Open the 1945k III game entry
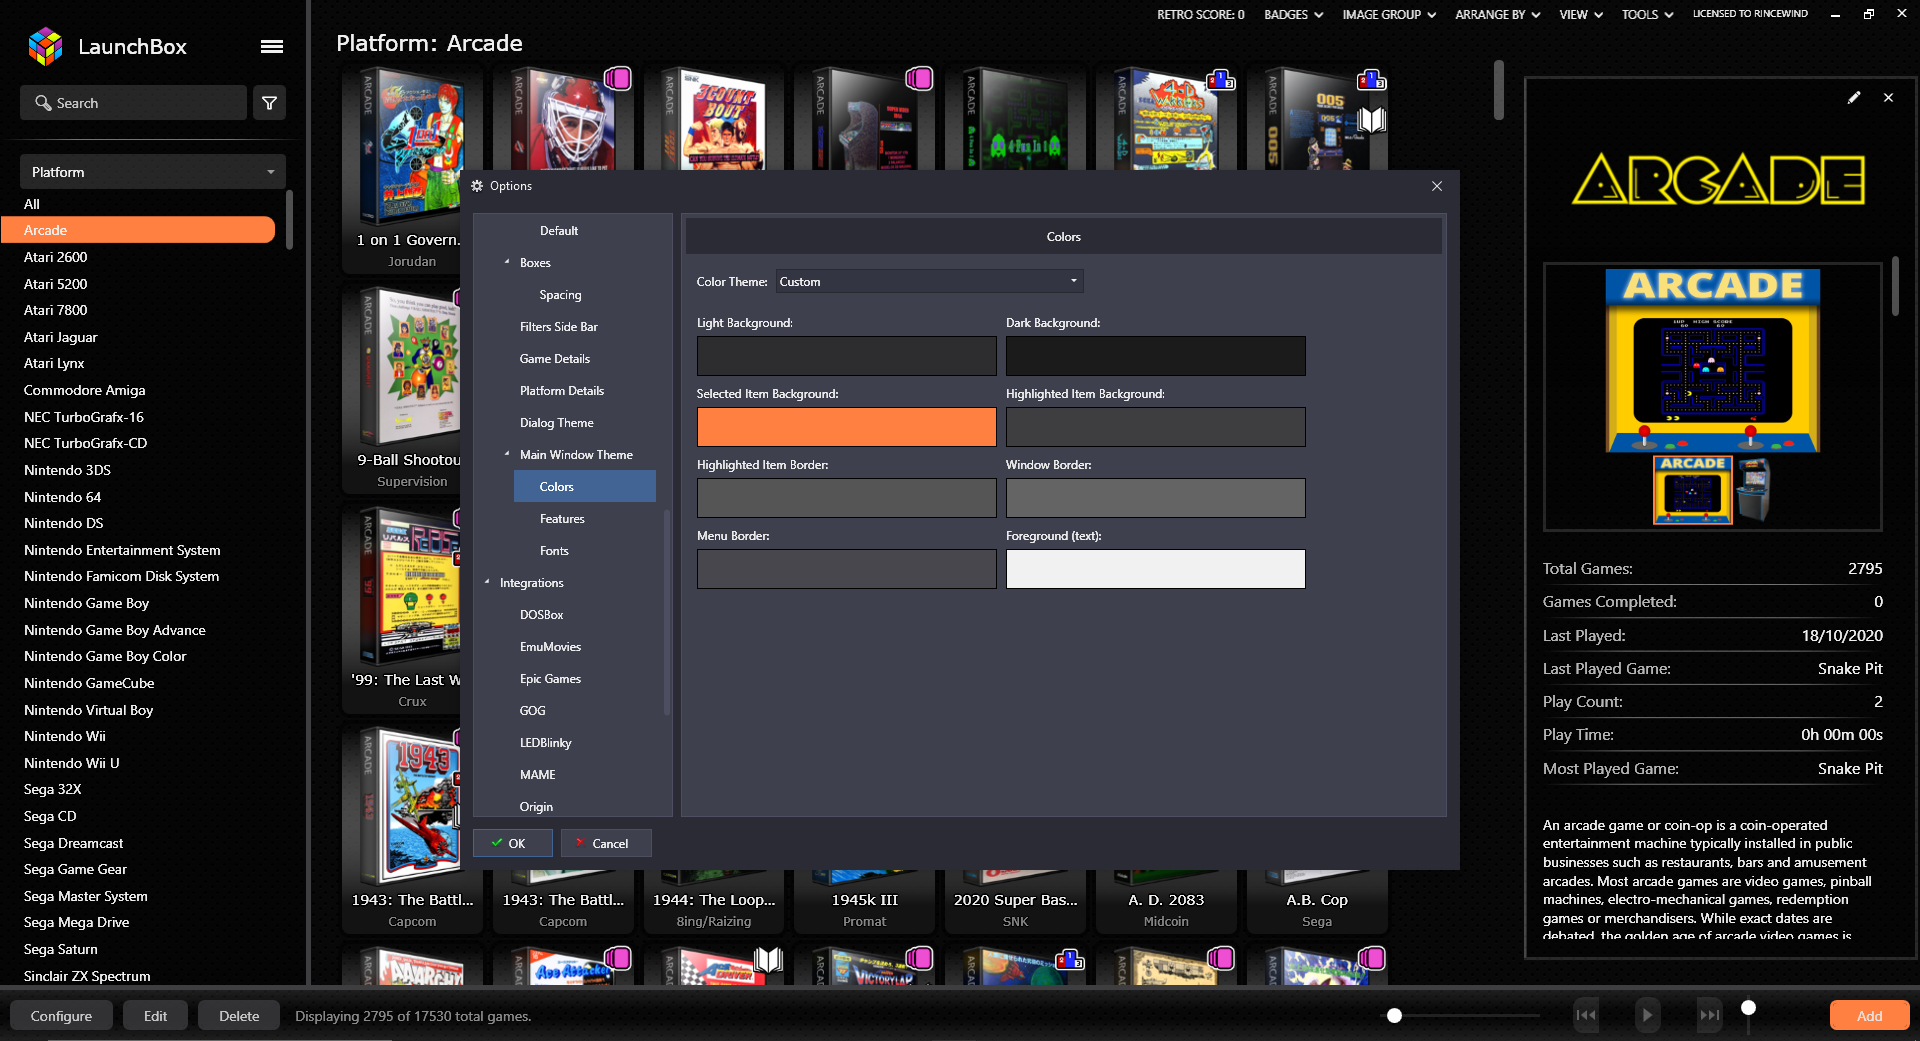 [864, 900]
